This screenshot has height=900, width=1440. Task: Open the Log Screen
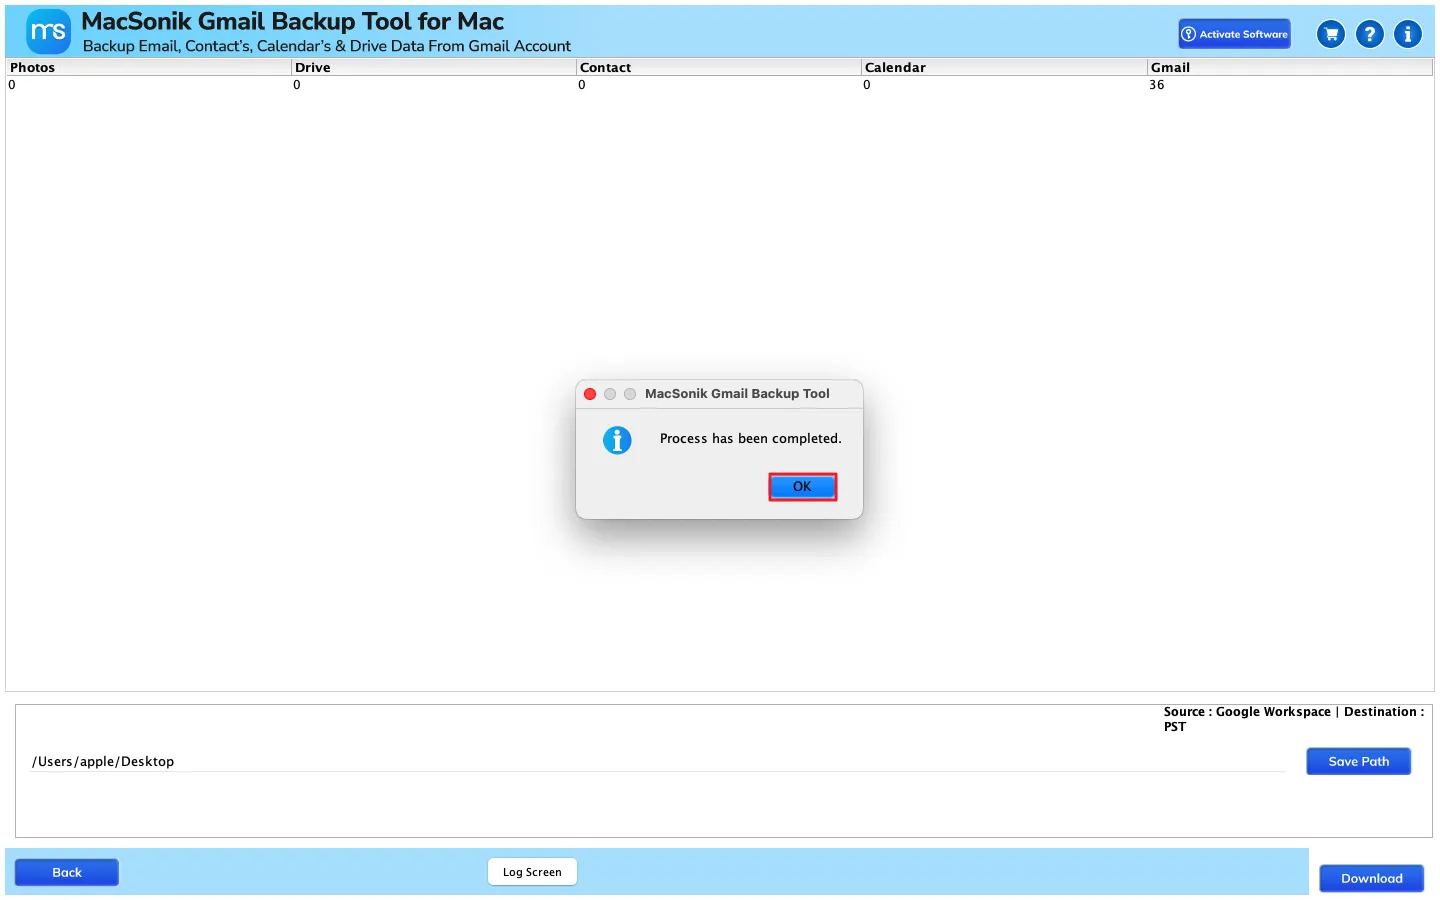click(532, 872)
